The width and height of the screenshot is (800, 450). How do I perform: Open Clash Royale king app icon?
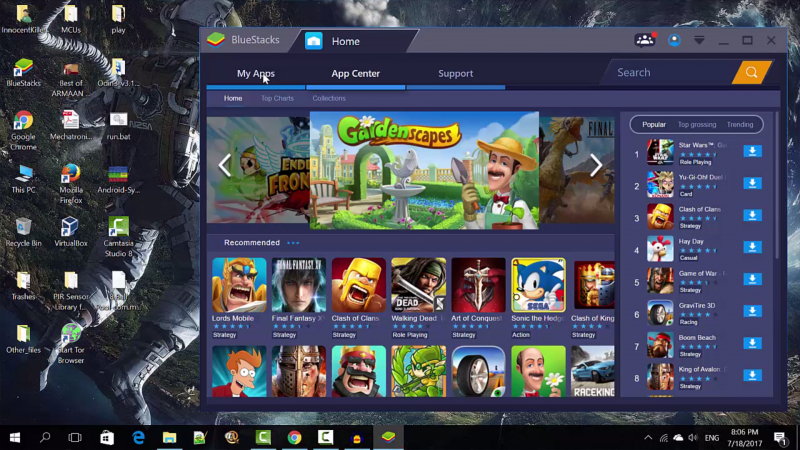(359, 371)
